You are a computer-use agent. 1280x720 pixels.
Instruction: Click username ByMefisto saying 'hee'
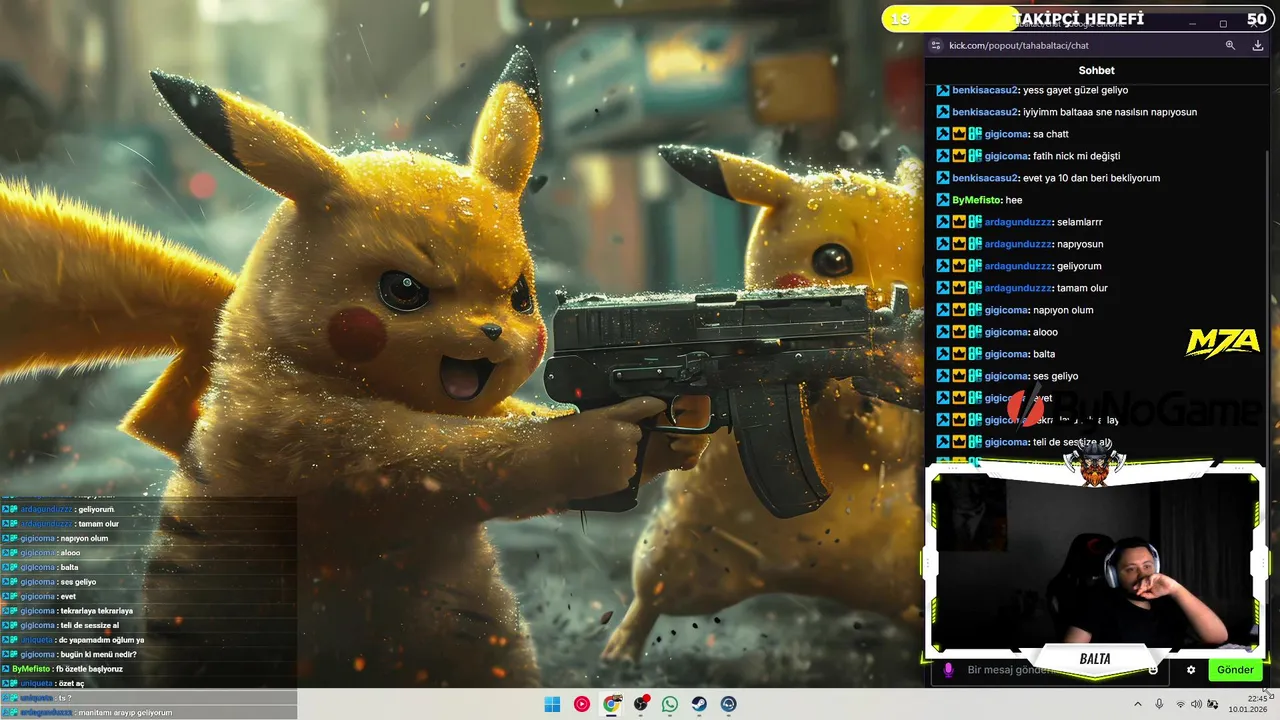(976, 200)
